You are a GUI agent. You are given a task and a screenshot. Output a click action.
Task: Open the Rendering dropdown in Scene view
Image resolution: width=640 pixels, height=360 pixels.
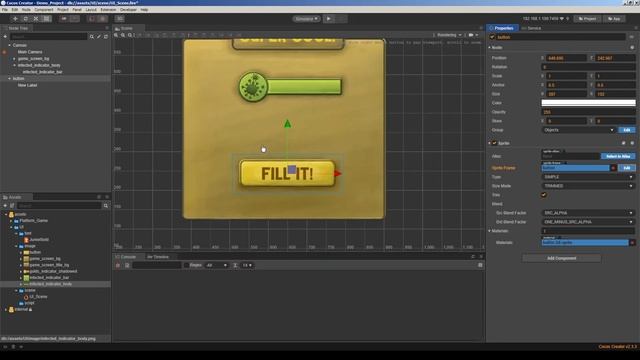click(x=449, y=35)
